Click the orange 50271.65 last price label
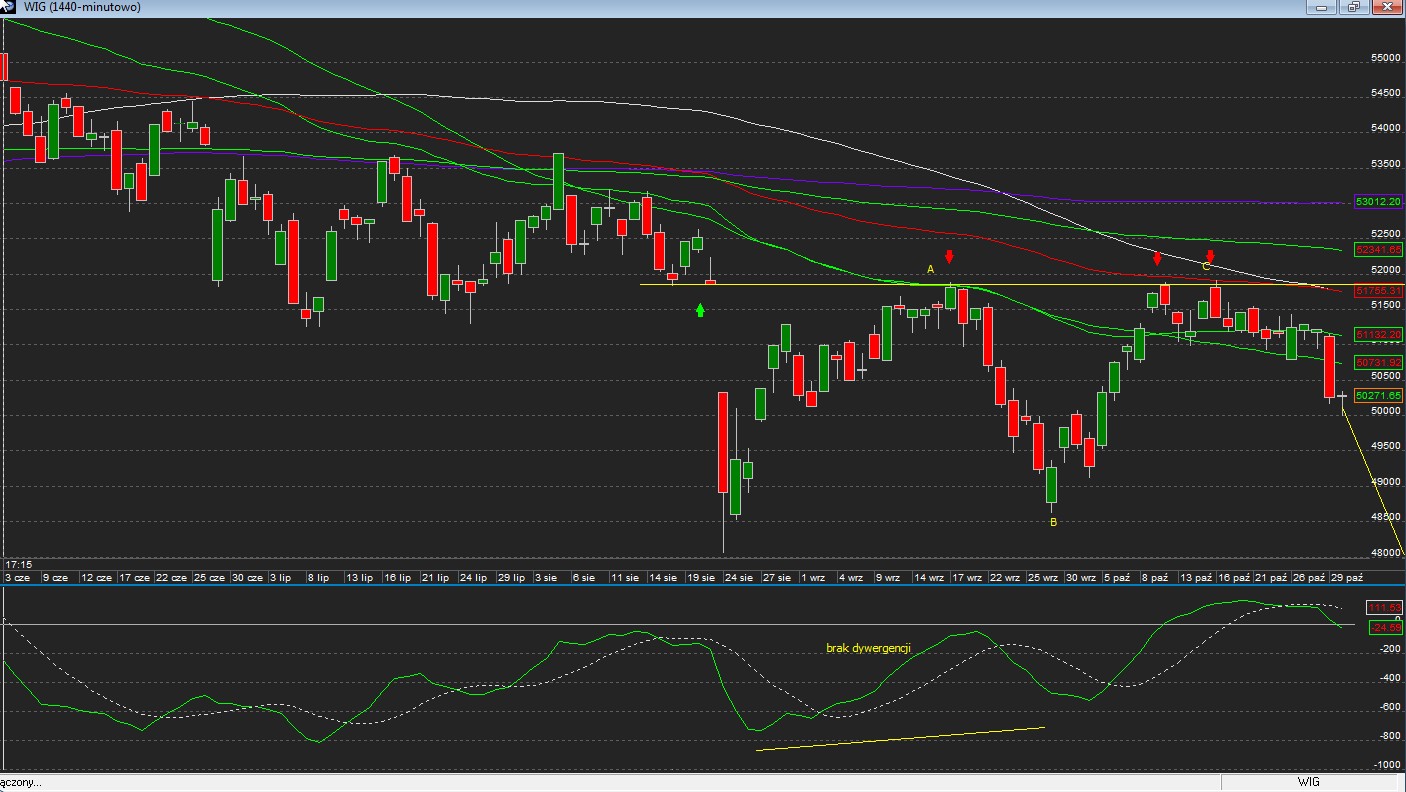Image resolution: width=1406 pixels, height=792 pixels. coord(1377,396)
